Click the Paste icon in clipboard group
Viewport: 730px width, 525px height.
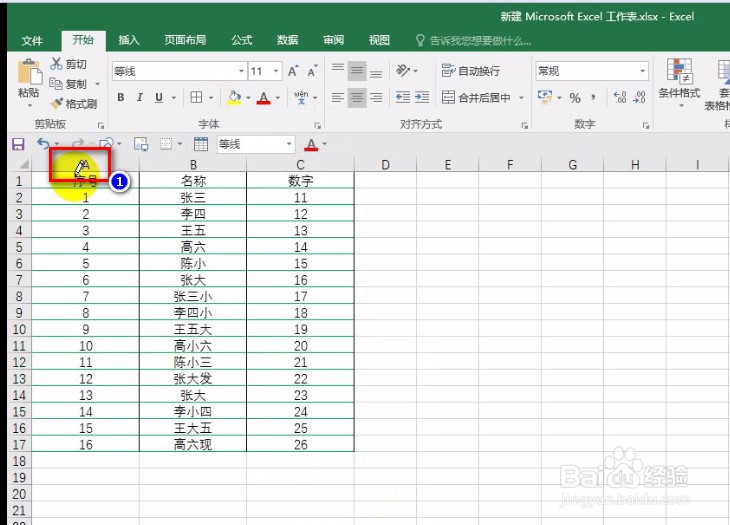tap(29, 71)
